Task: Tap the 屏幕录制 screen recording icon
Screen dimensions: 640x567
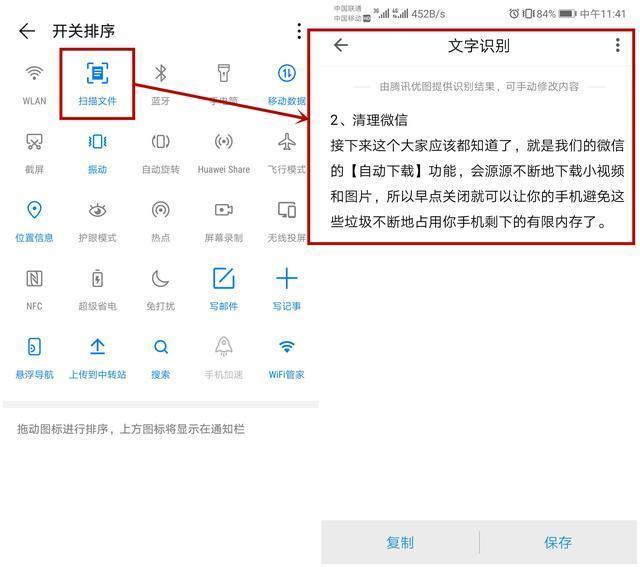Action: (224, 210)
